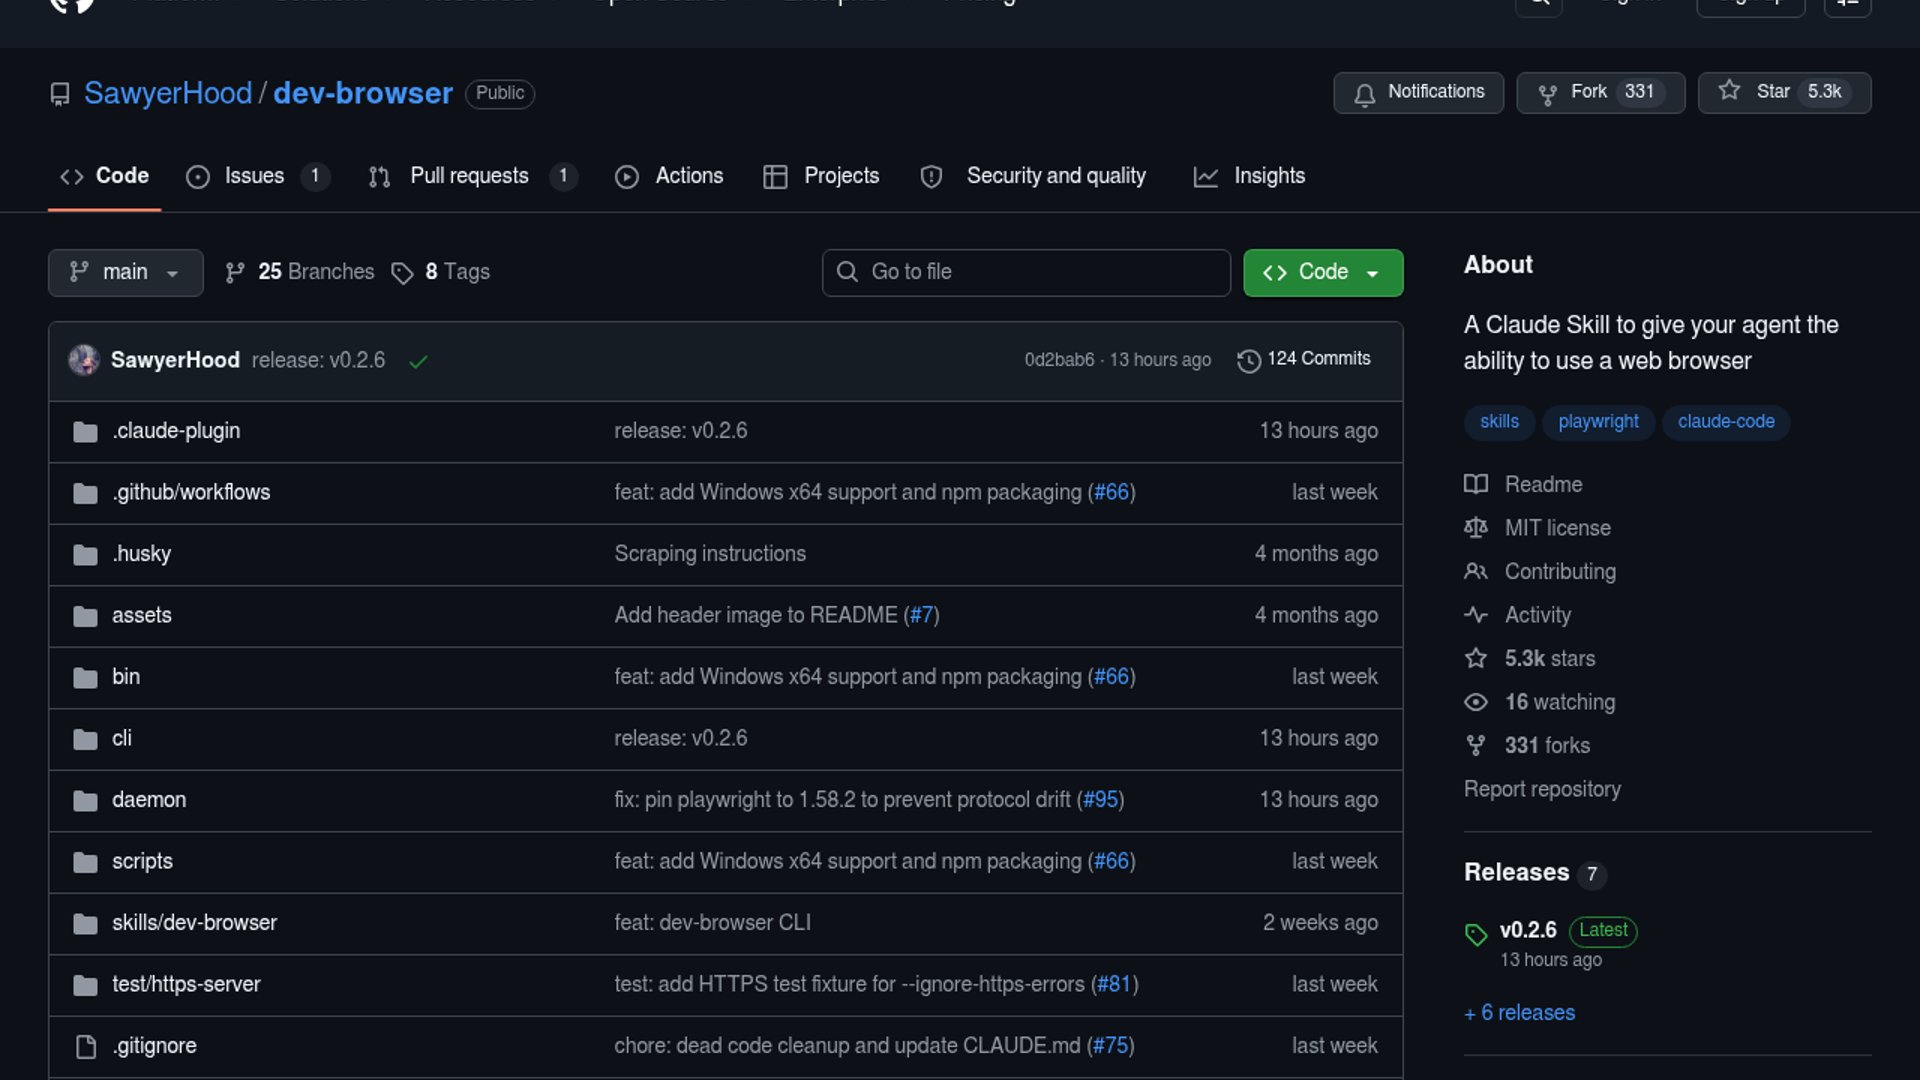Click the + 6 releases link
This screenshot has height=1080, width=1920.
1519,1013
